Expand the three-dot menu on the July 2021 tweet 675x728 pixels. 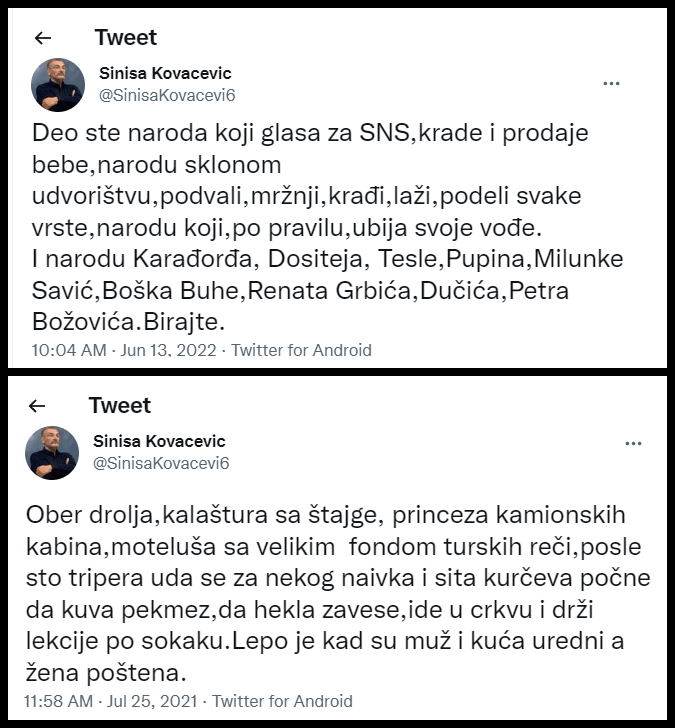[x=633, y=442]
